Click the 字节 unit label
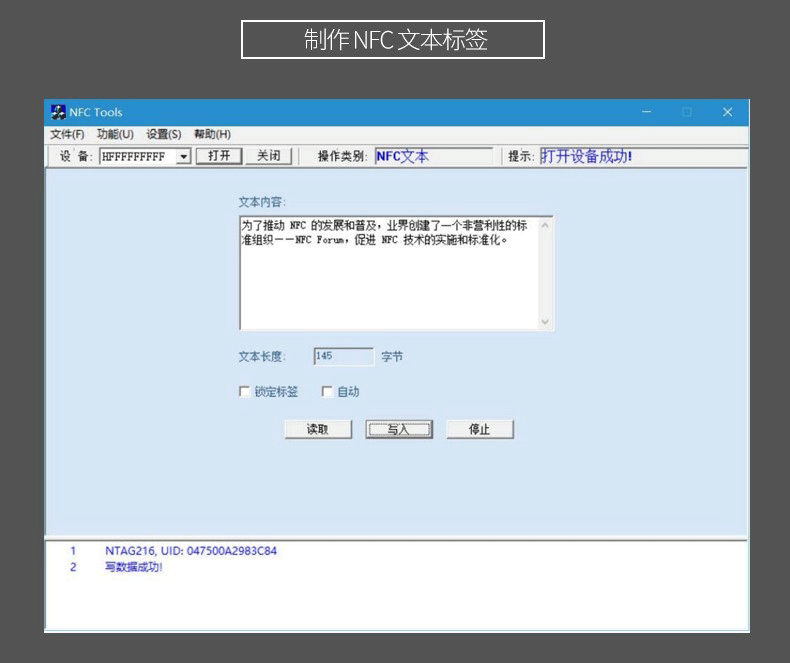790x663 pixels. 392,357
